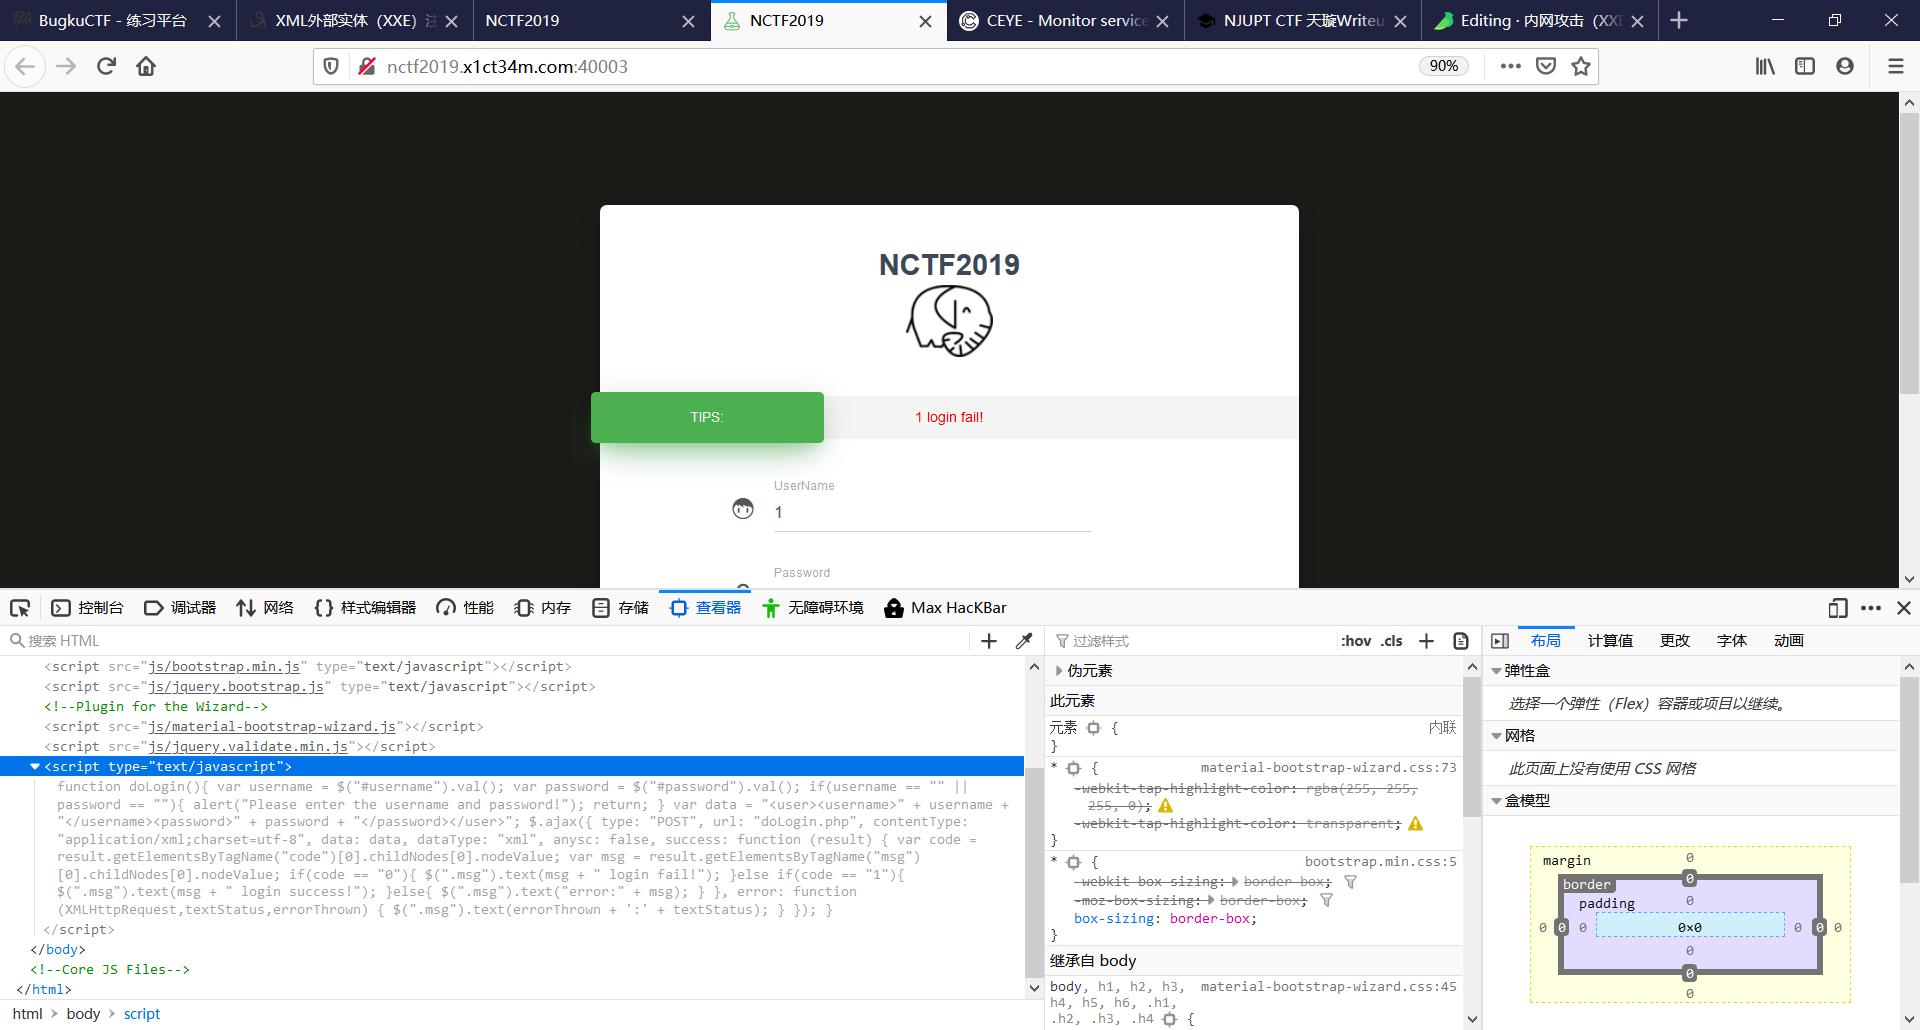This screenshot has height=1030, width=1920.
Task: Focus the UserName input field
Action: 932,512
